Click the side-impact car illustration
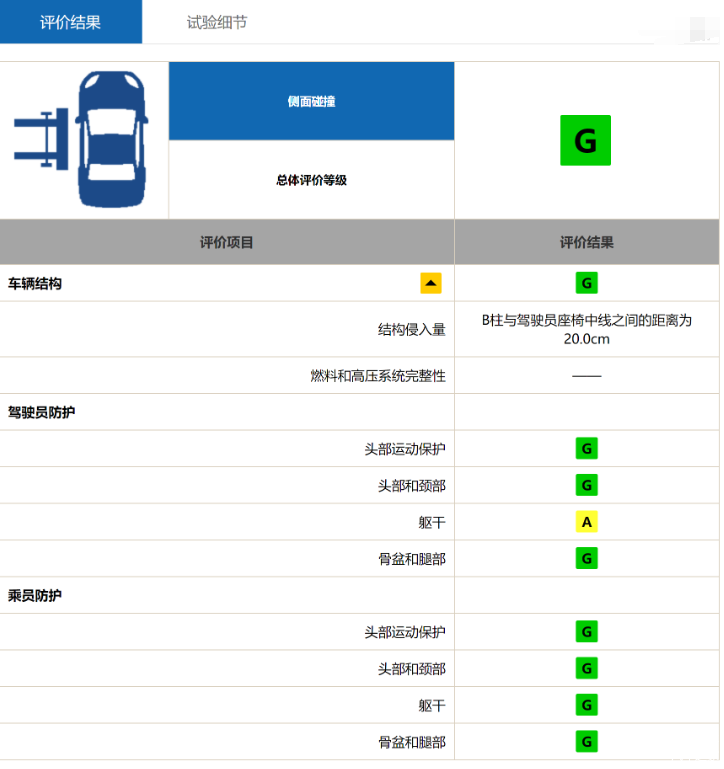Viewport: 724px width, 769px height. click(81, 139)
